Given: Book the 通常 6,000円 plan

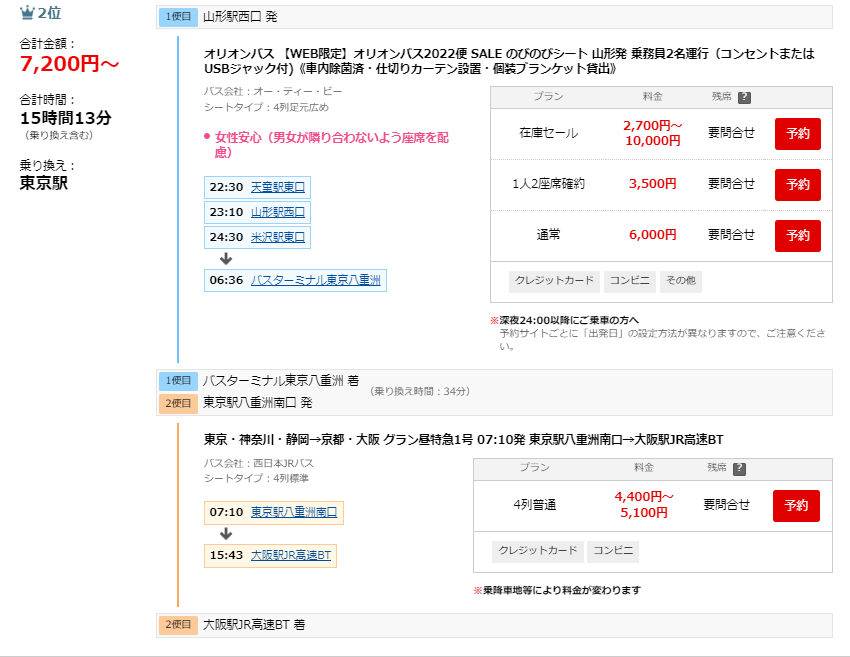Looking at the screenshot, I should pyautogui.click(x=797, y=235).
